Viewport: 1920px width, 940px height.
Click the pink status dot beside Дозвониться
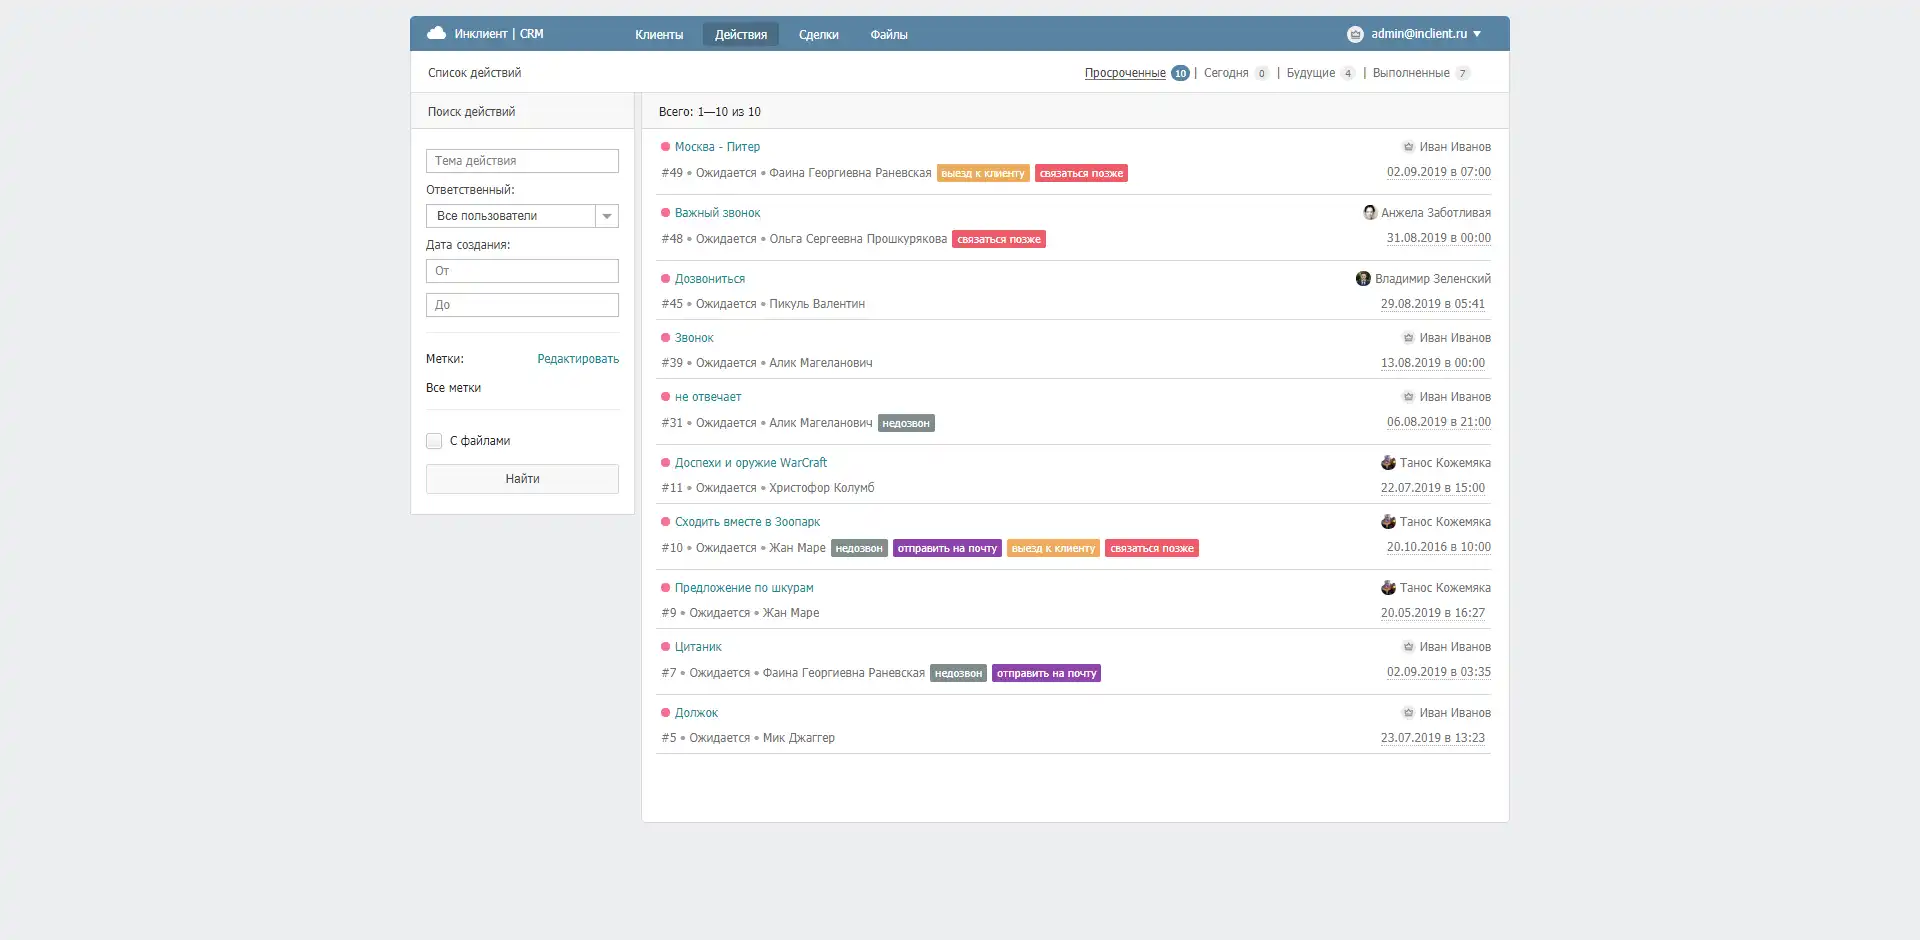pos(665,279)
